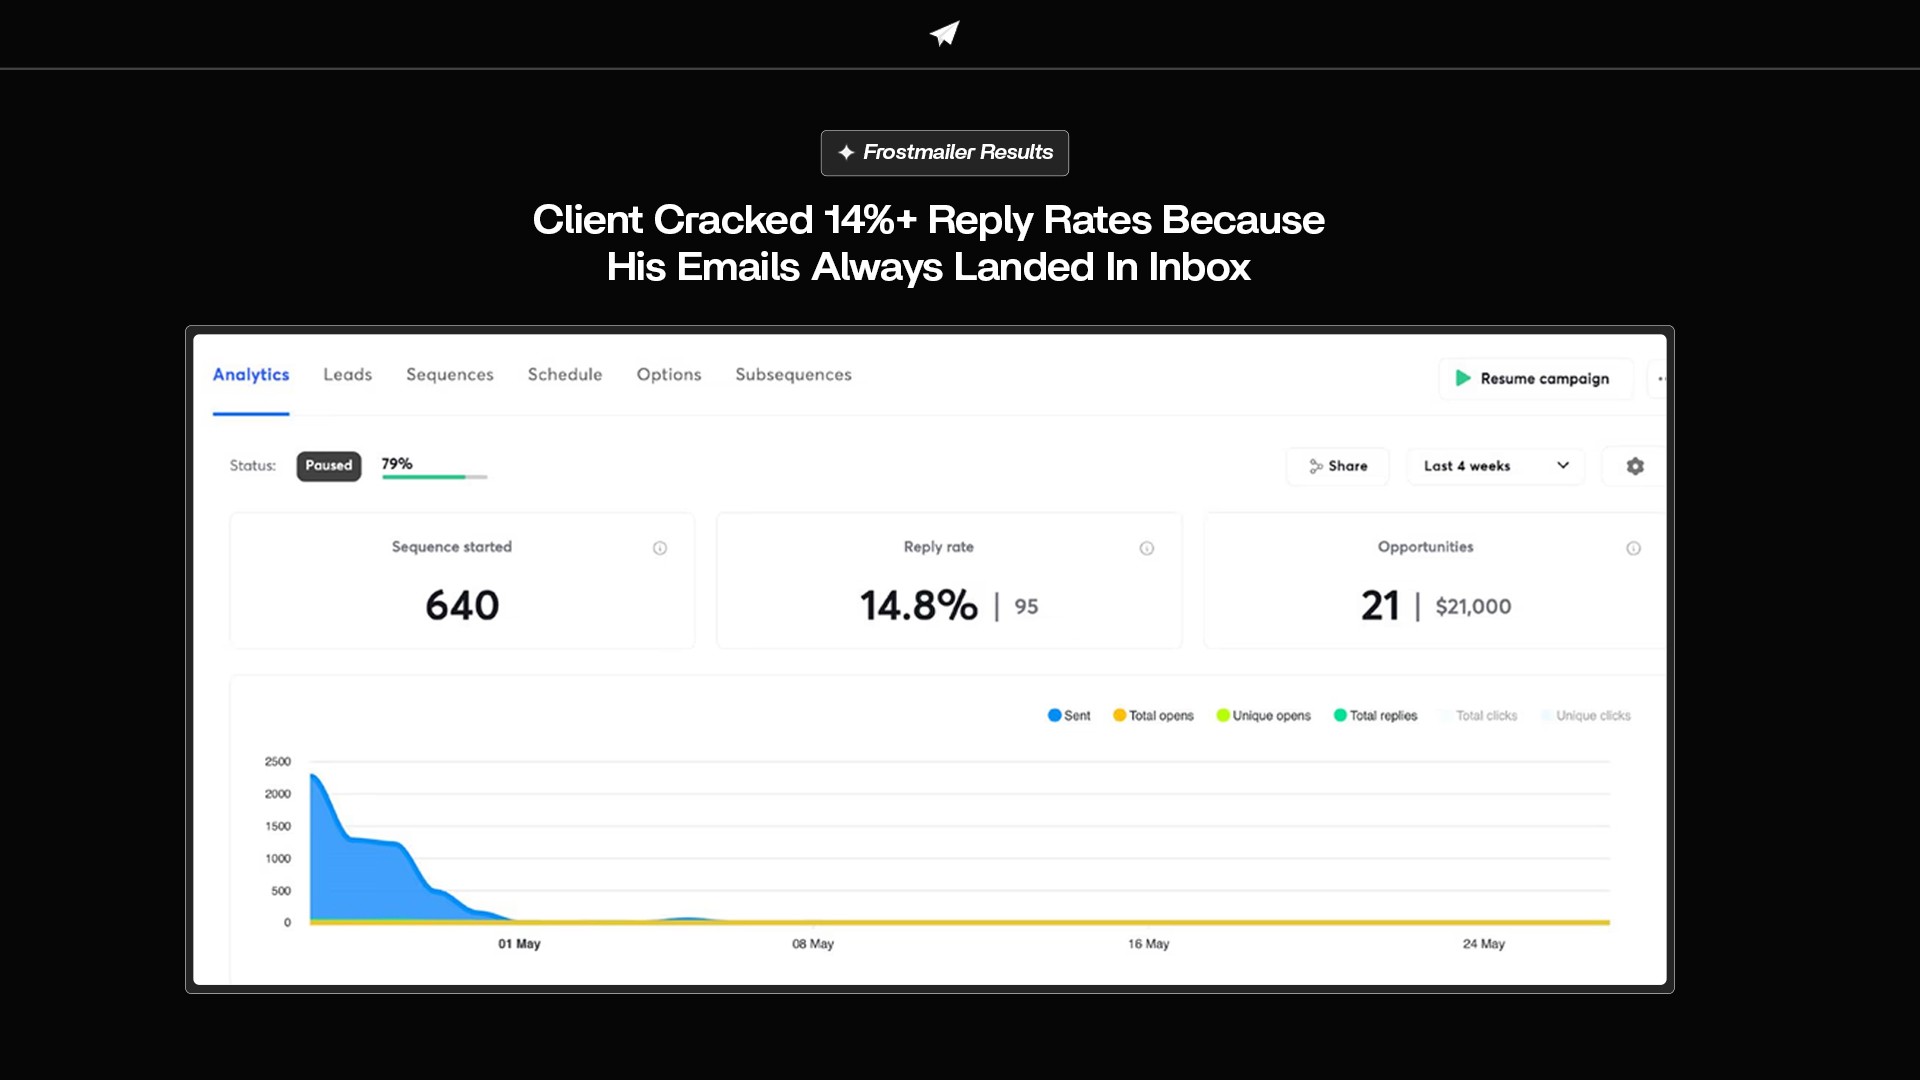Viewport: 1920px width, 1080px height.
Task: Click the info icon on the Sequence started card
Action: pos(660,548)
